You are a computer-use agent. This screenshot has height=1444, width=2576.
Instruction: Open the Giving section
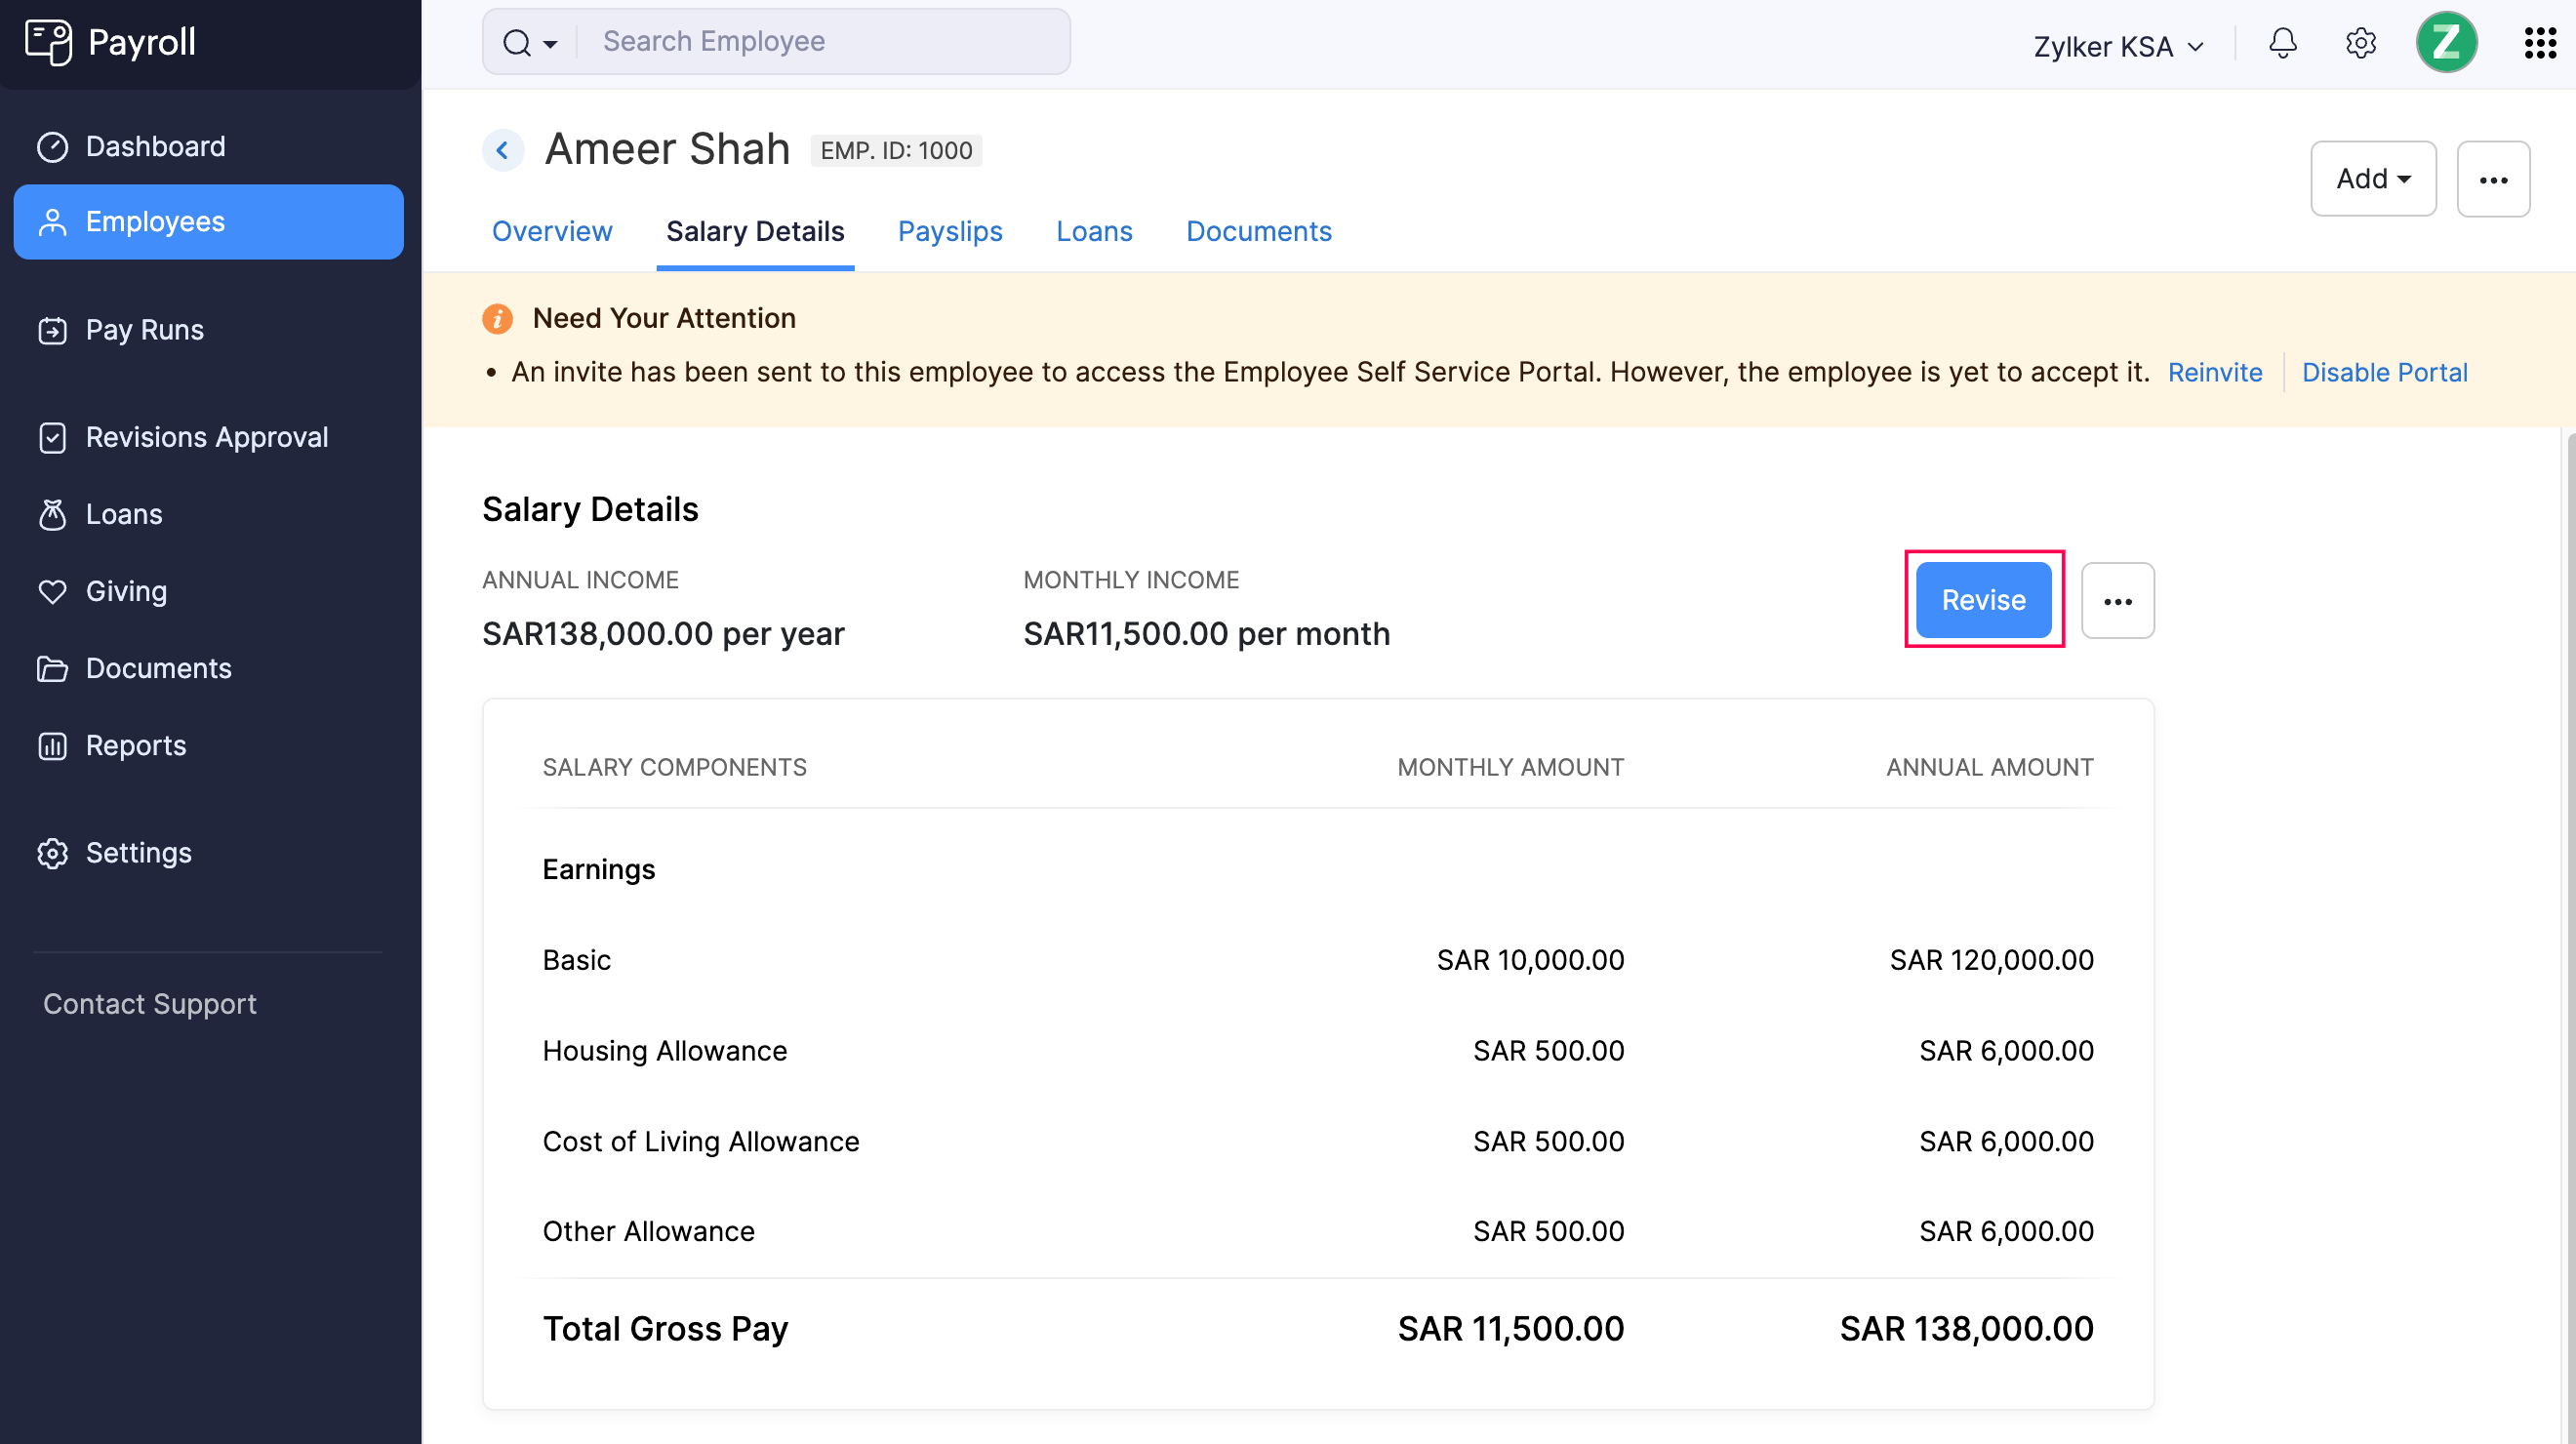click(126, 590)
